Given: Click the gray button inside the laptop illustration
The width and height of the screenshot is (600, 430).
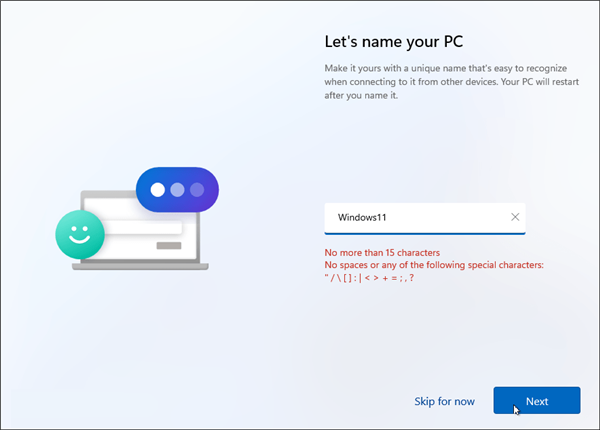Looking at the screenshot, I should tap(169, 243).
